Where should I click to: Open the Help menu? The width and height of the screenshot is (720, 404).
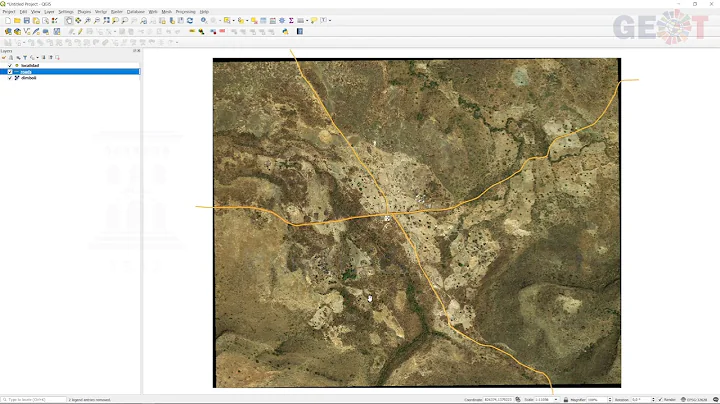click(204, 11)
